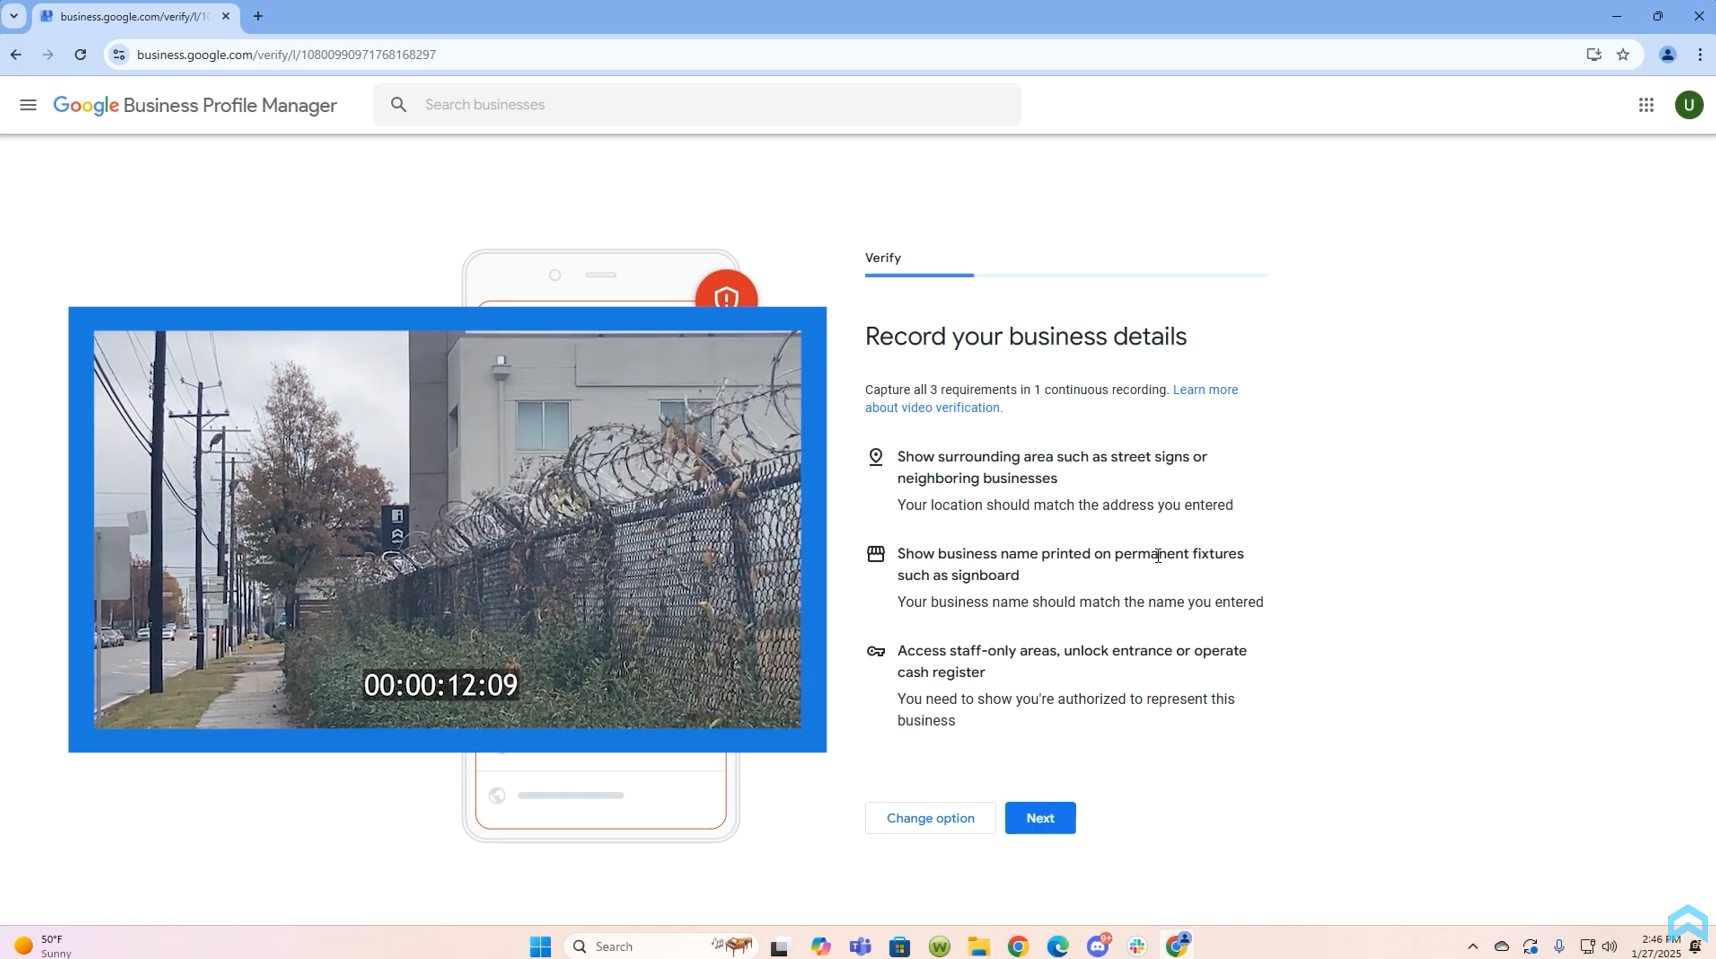Click the Verify progress bar
Viewport: 1716px width, 959px height.
[1066, 275]
